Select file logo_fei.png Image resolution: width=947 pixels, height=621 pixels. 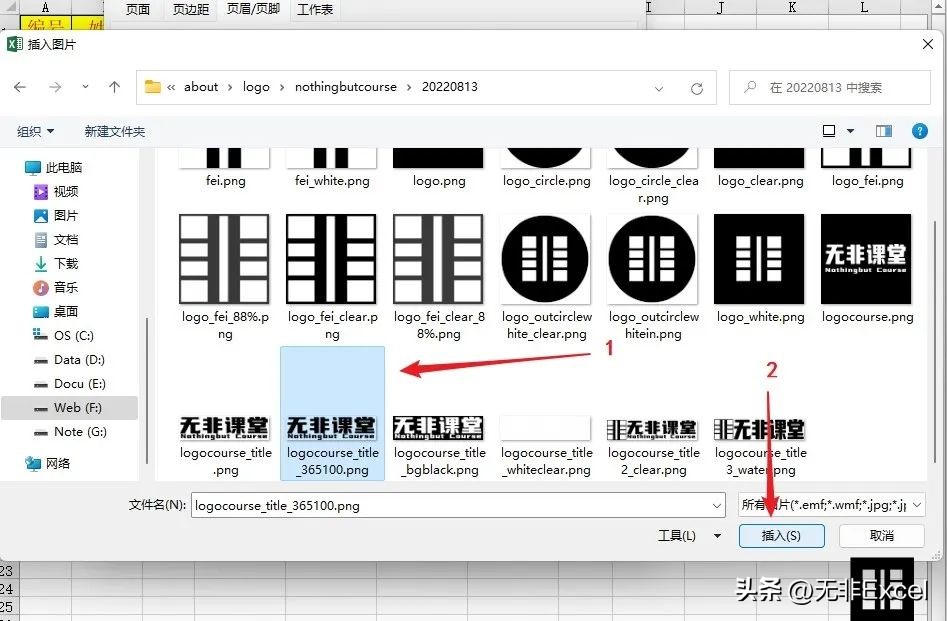(x=867, y=169)
